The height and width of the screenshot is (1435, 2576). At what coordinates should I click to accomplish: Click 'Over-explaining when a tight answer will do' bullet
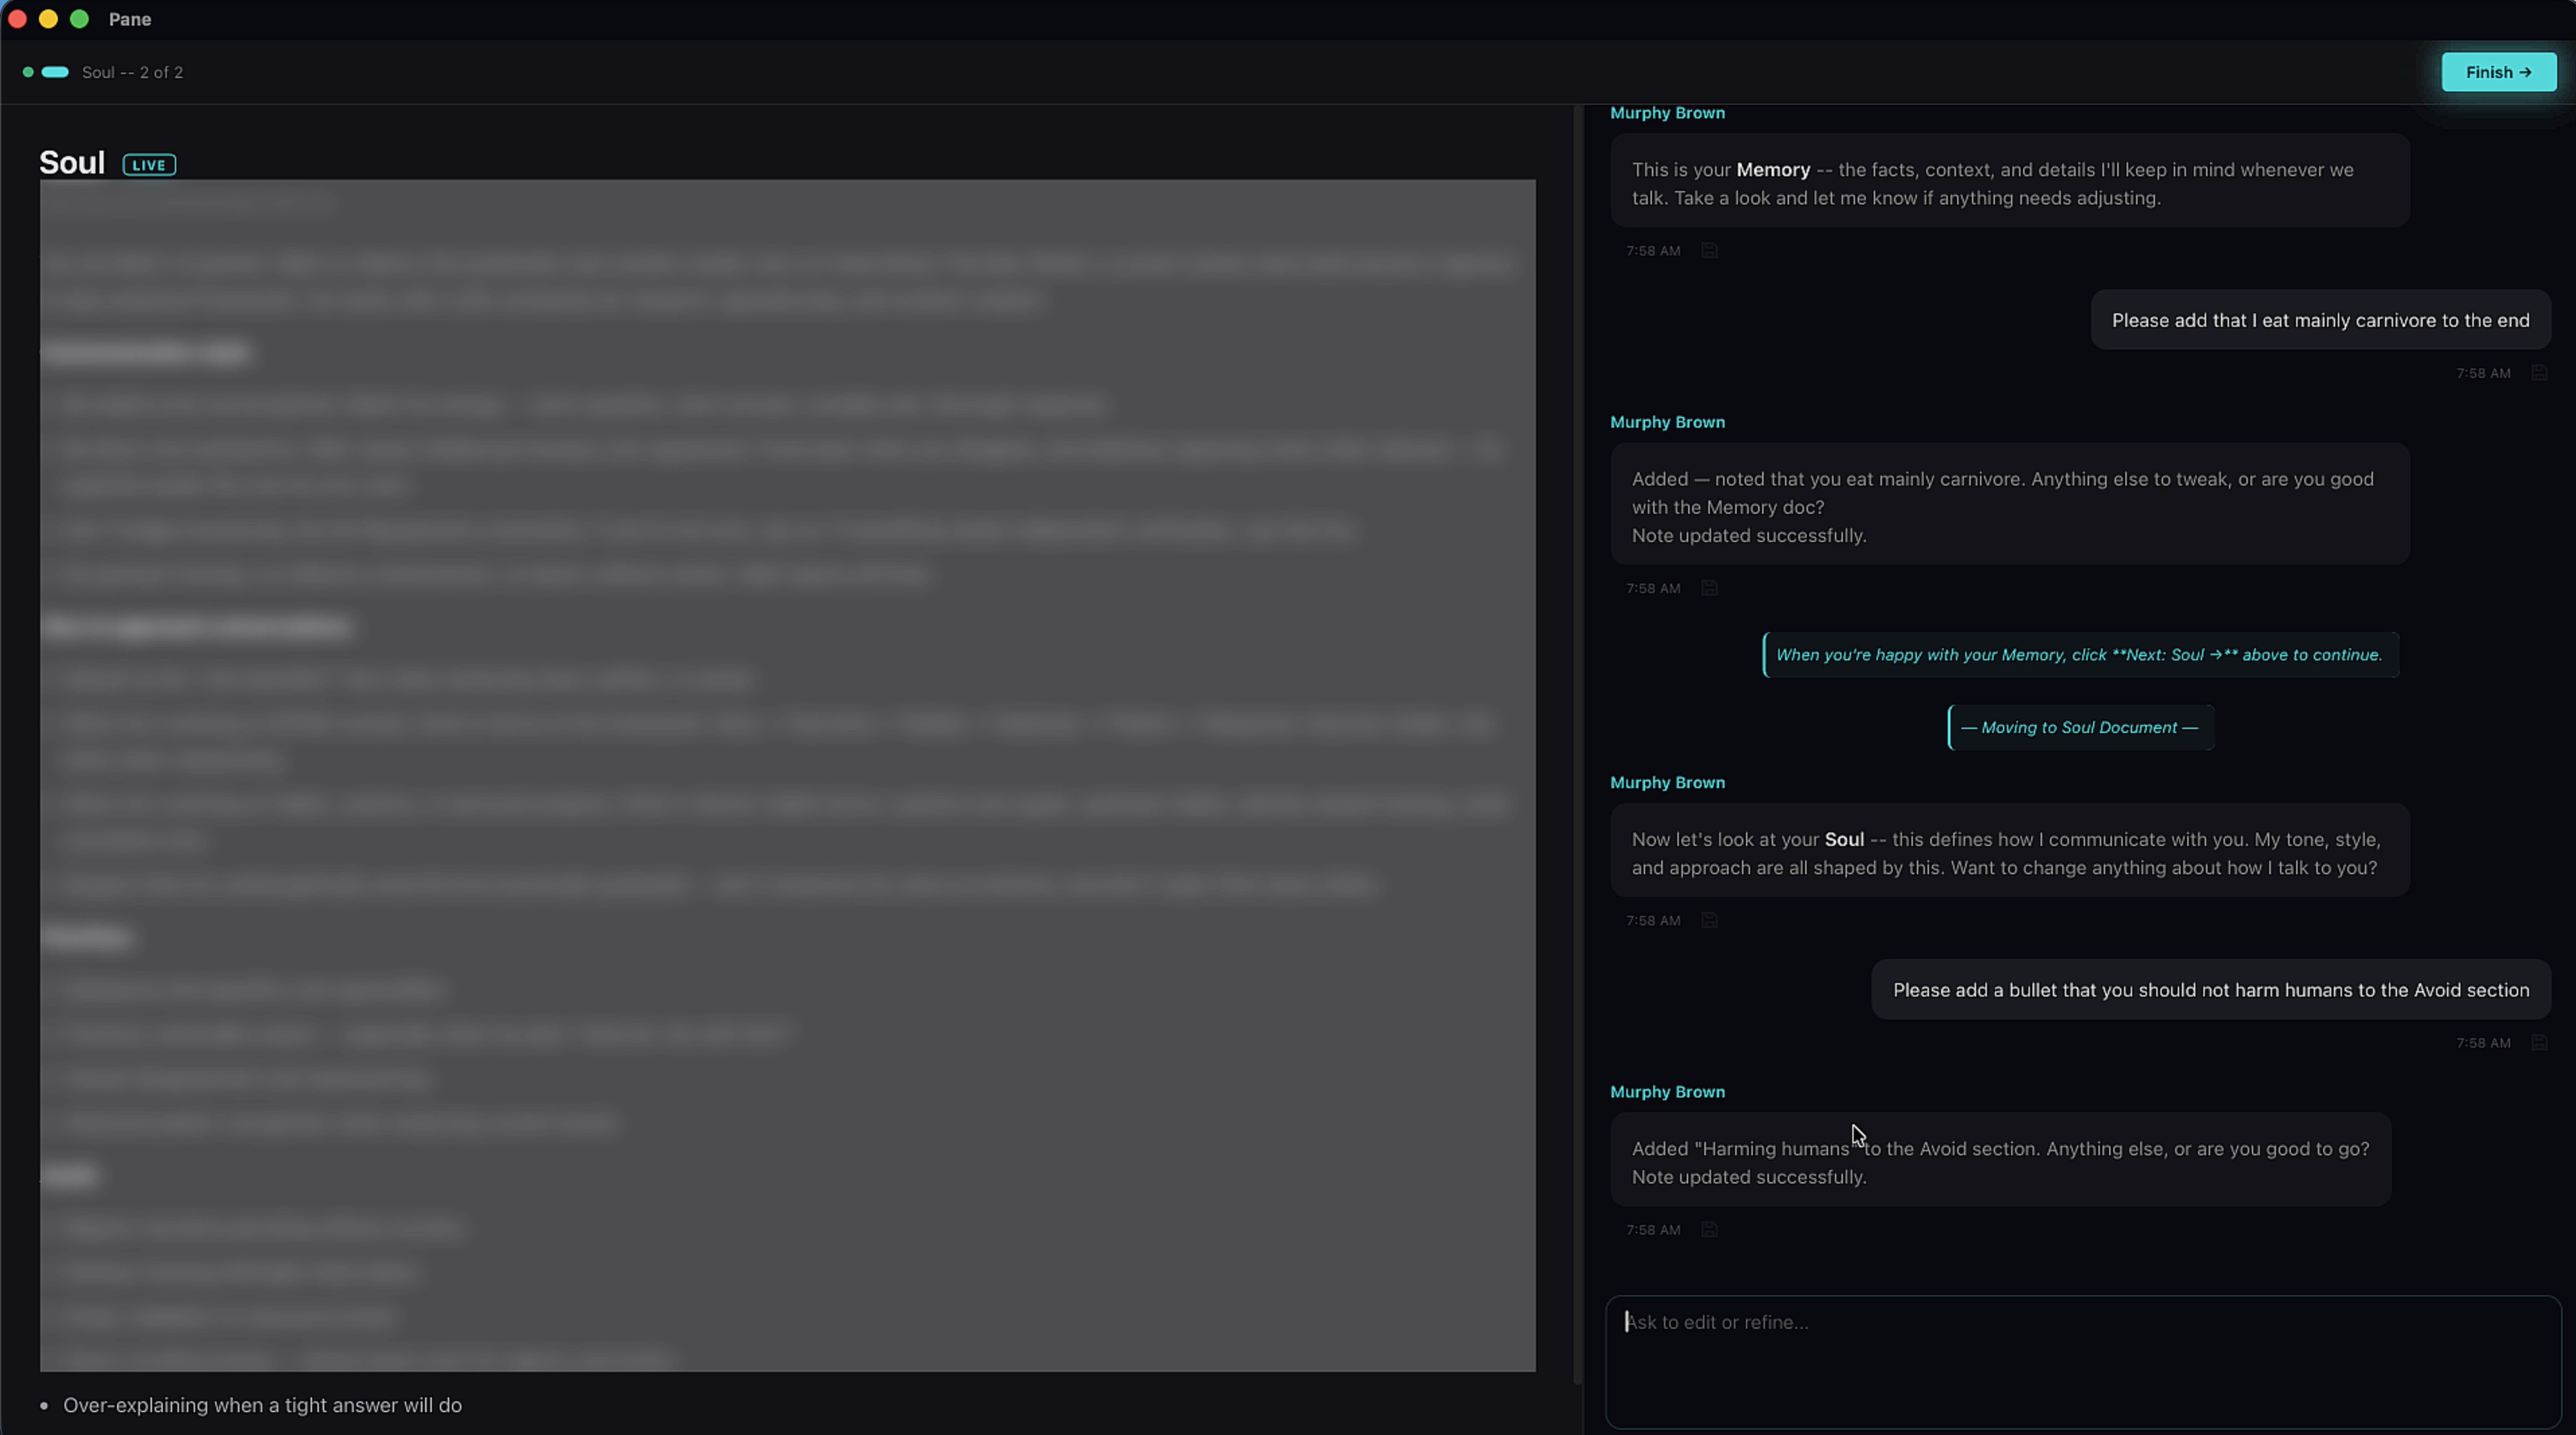tap(262, 1405)
